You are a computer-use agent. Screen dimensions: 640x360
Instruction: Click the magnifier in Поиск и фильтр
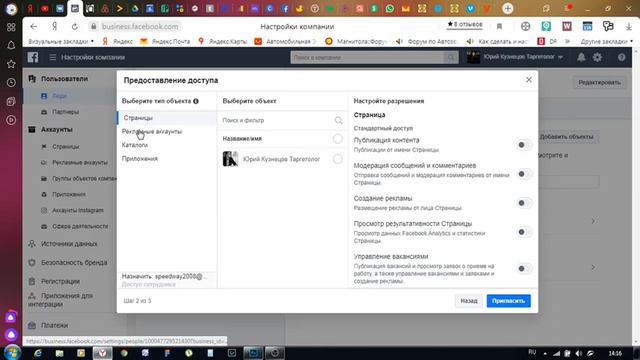338,120
